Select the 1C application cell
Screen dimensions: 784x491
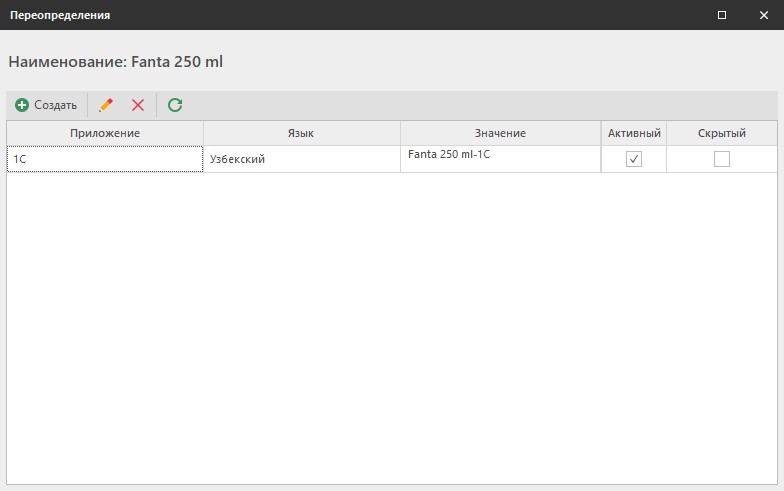tap(105, 159)
